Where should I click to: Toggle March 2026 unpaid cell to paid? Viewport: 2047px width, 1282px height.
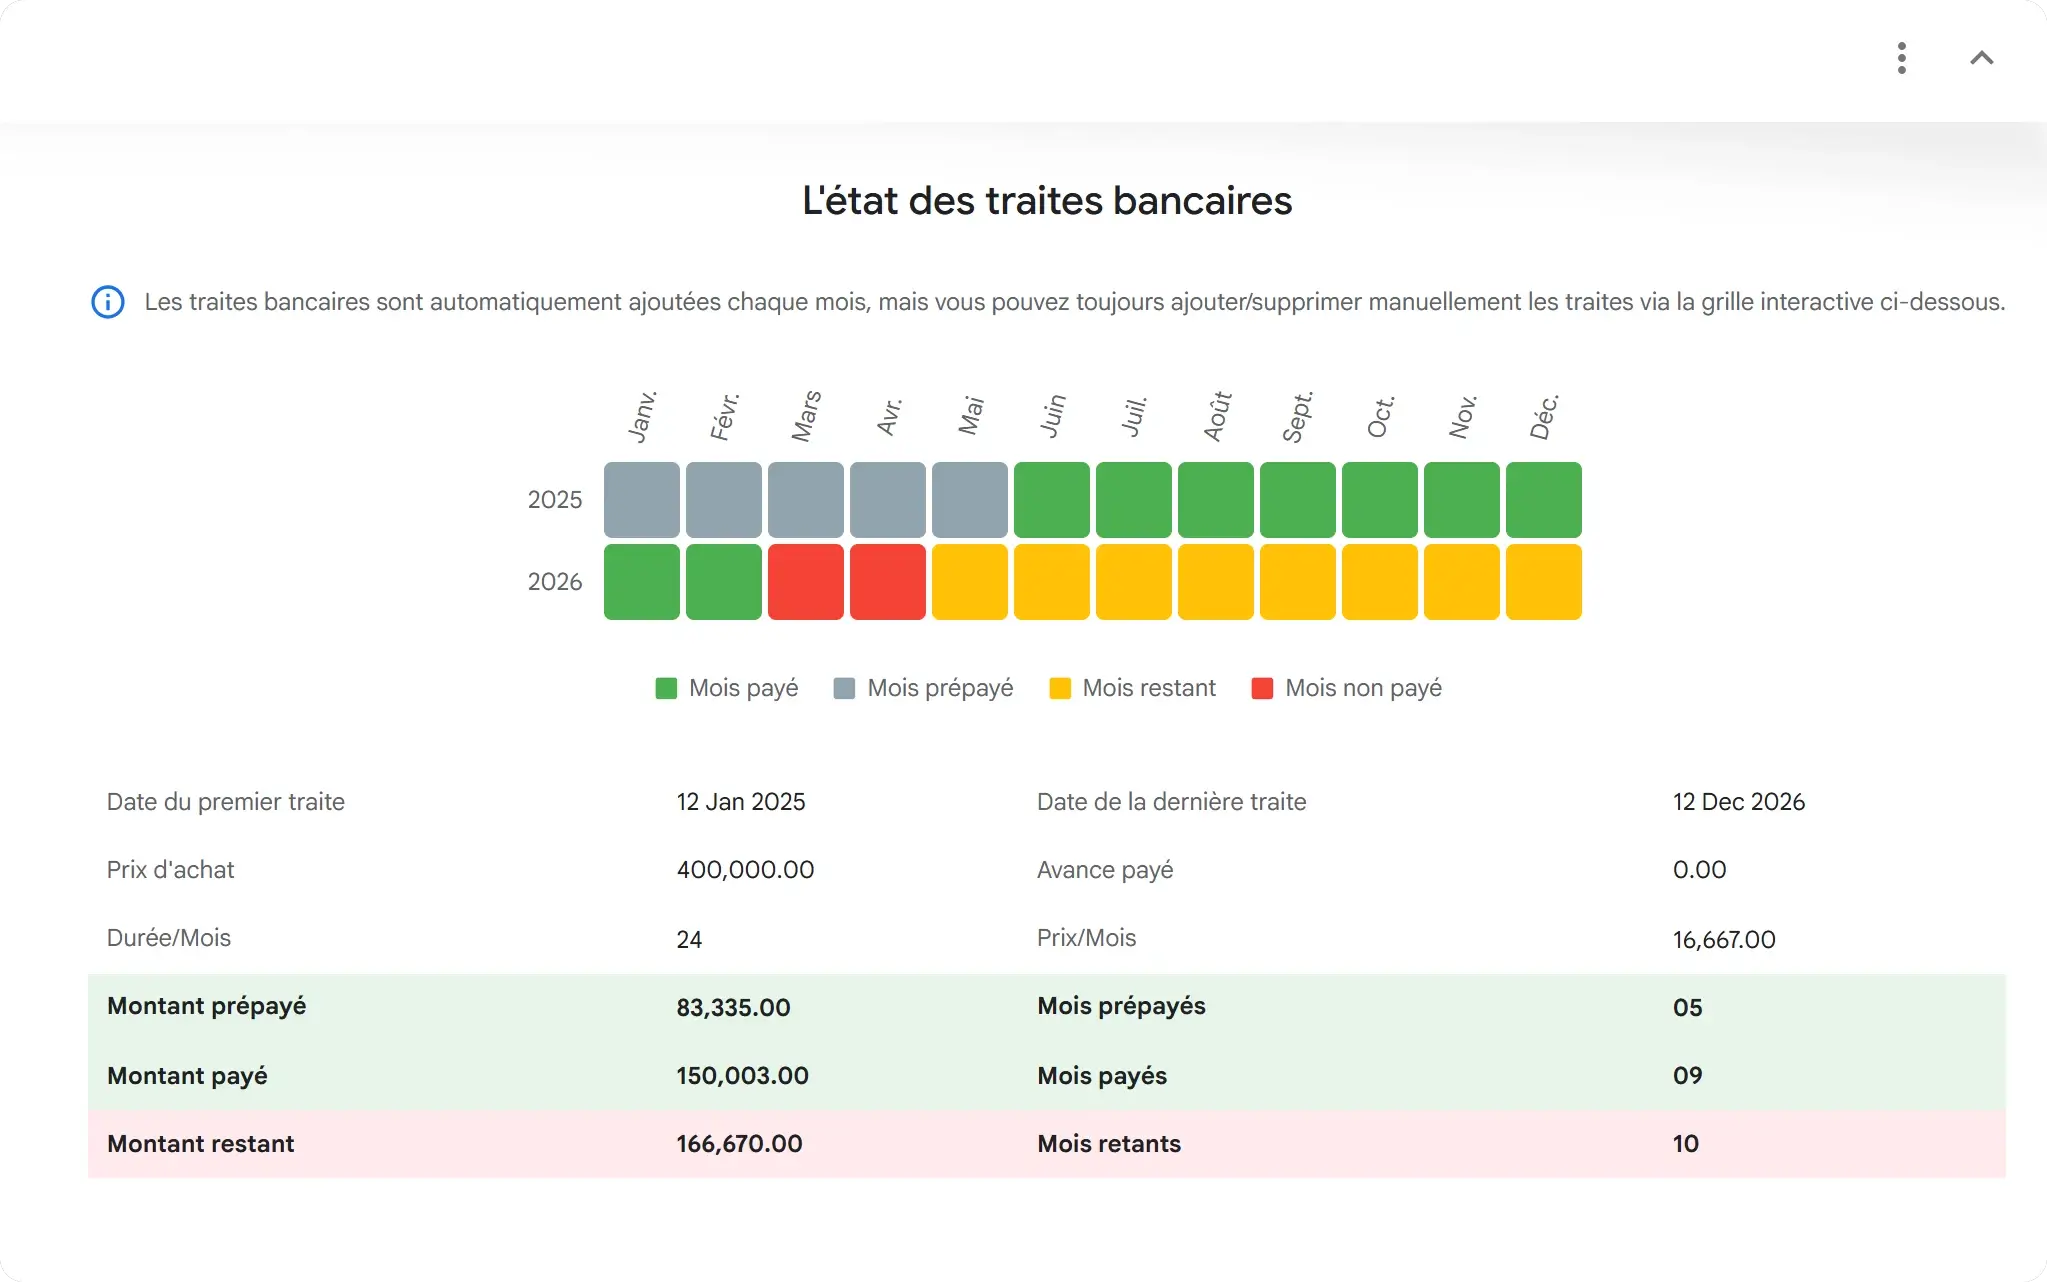[x=806, y=582]
